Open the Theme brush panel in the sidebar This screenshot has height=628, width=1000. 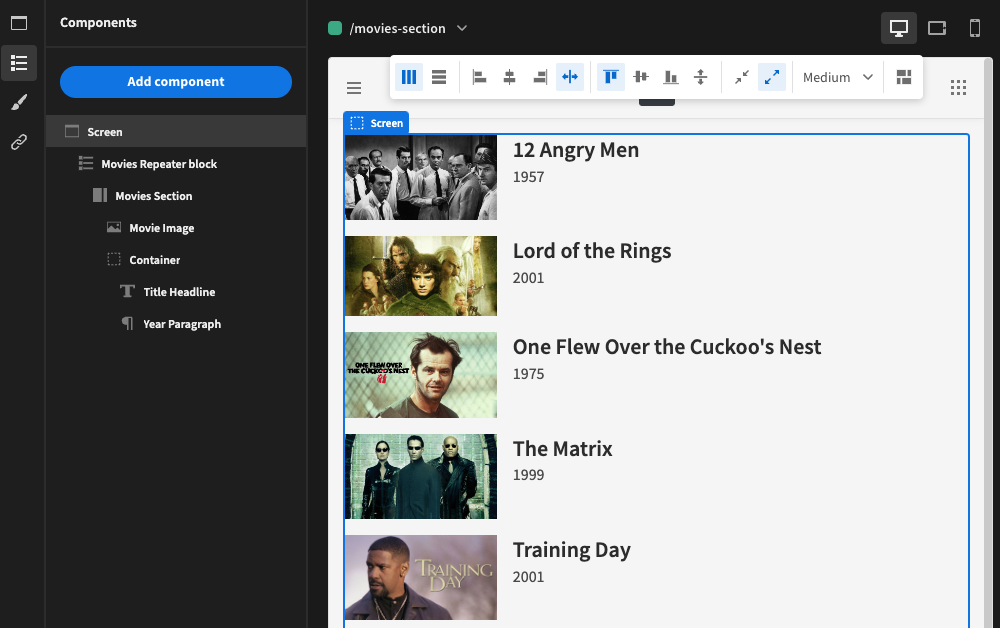point(19,102)
